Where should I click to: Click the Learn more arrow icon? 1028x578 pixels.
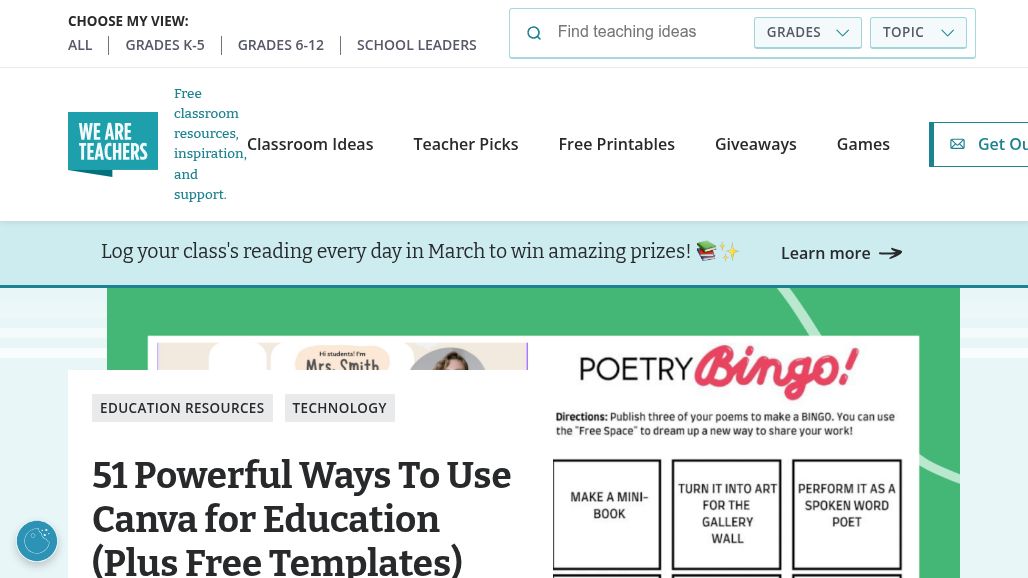point(890,253)
